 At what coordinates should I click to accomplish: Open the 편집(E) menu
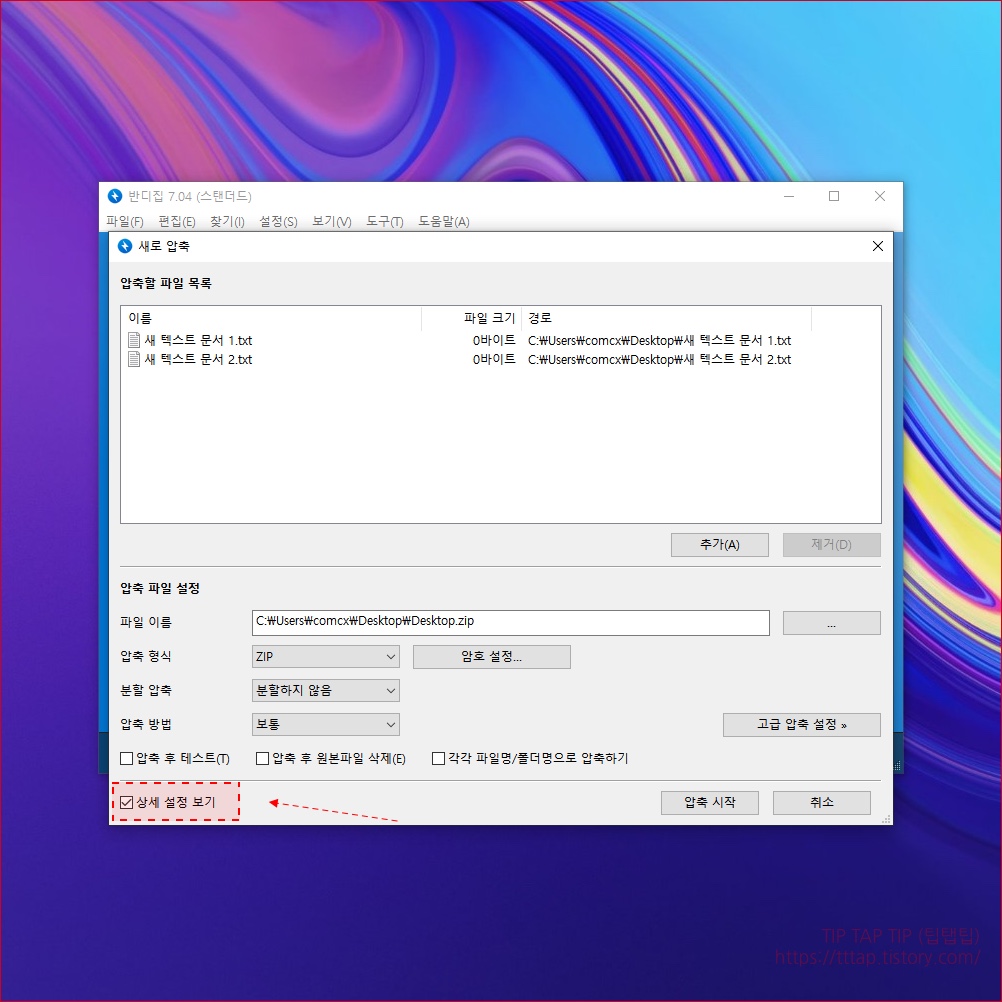pos(177,221)
